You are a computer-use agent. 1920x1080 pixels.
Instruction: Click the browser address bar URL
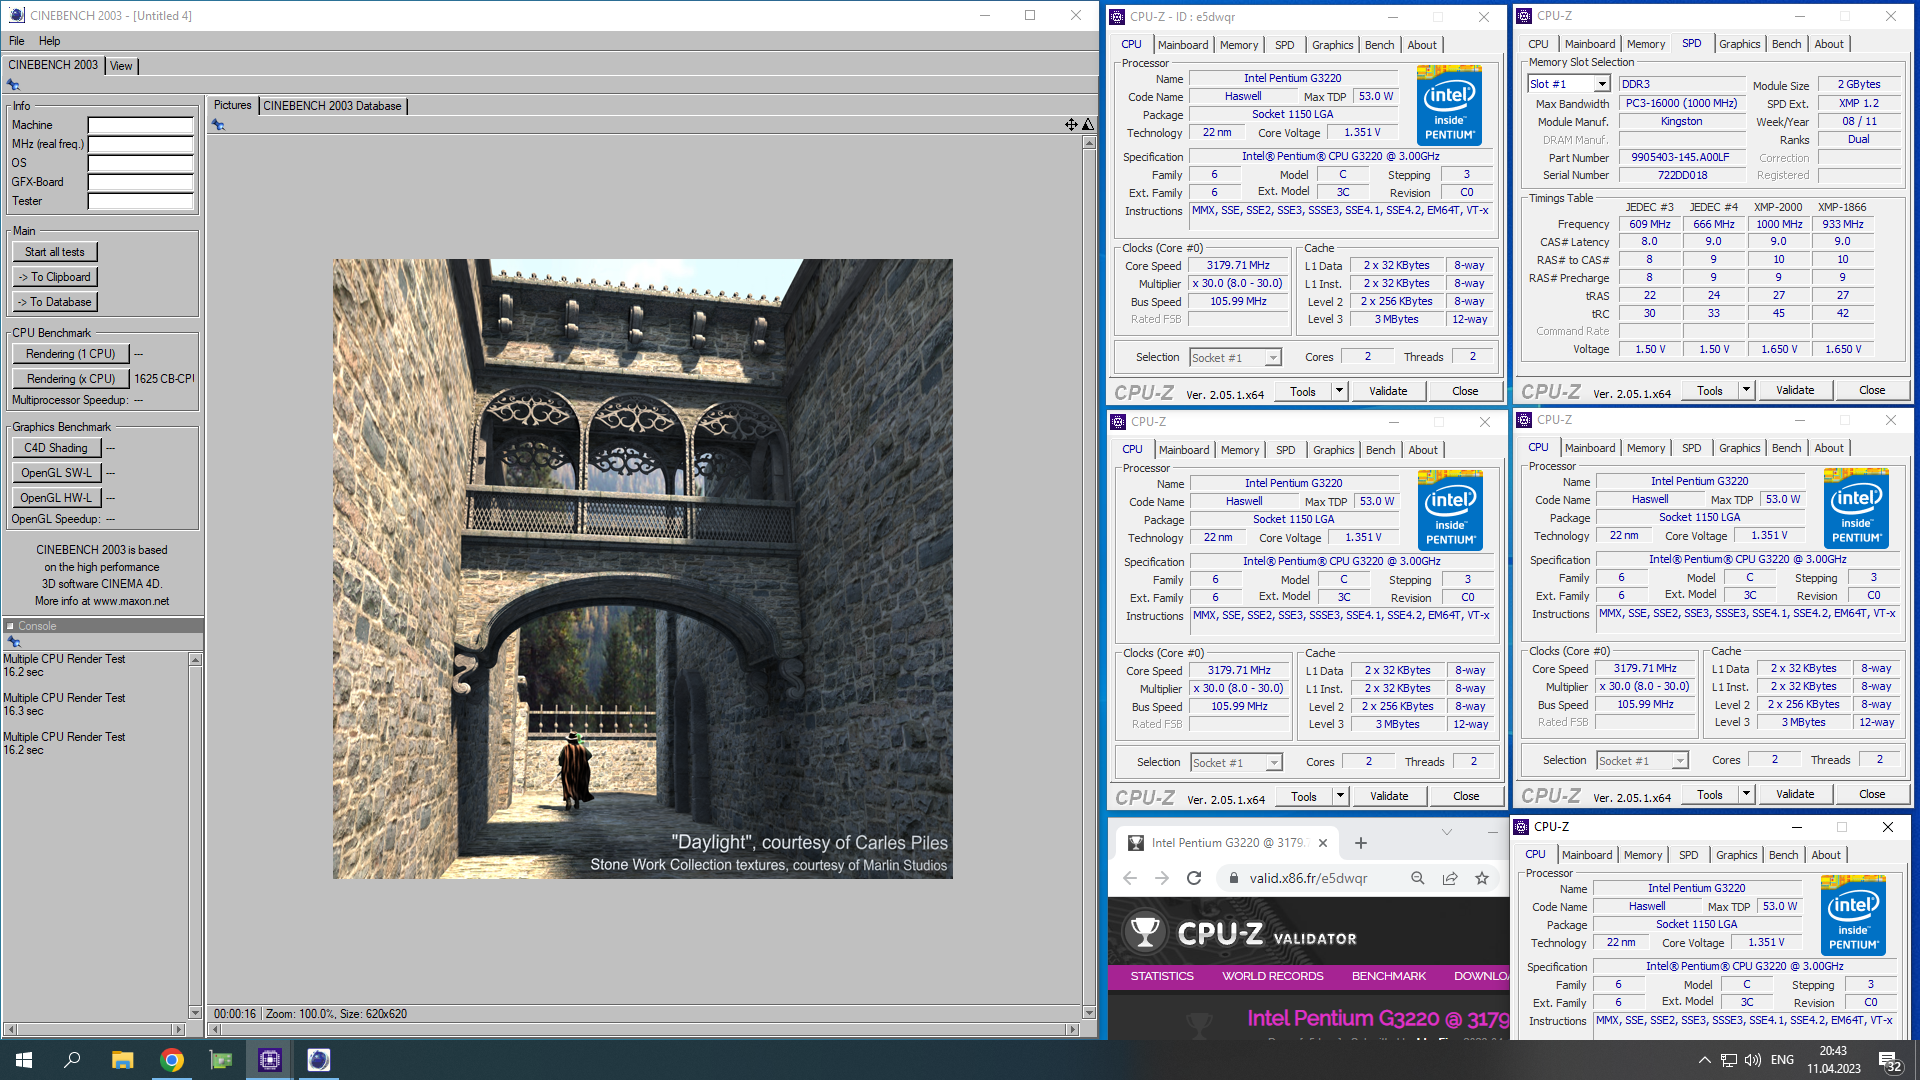click(1308, 878)
